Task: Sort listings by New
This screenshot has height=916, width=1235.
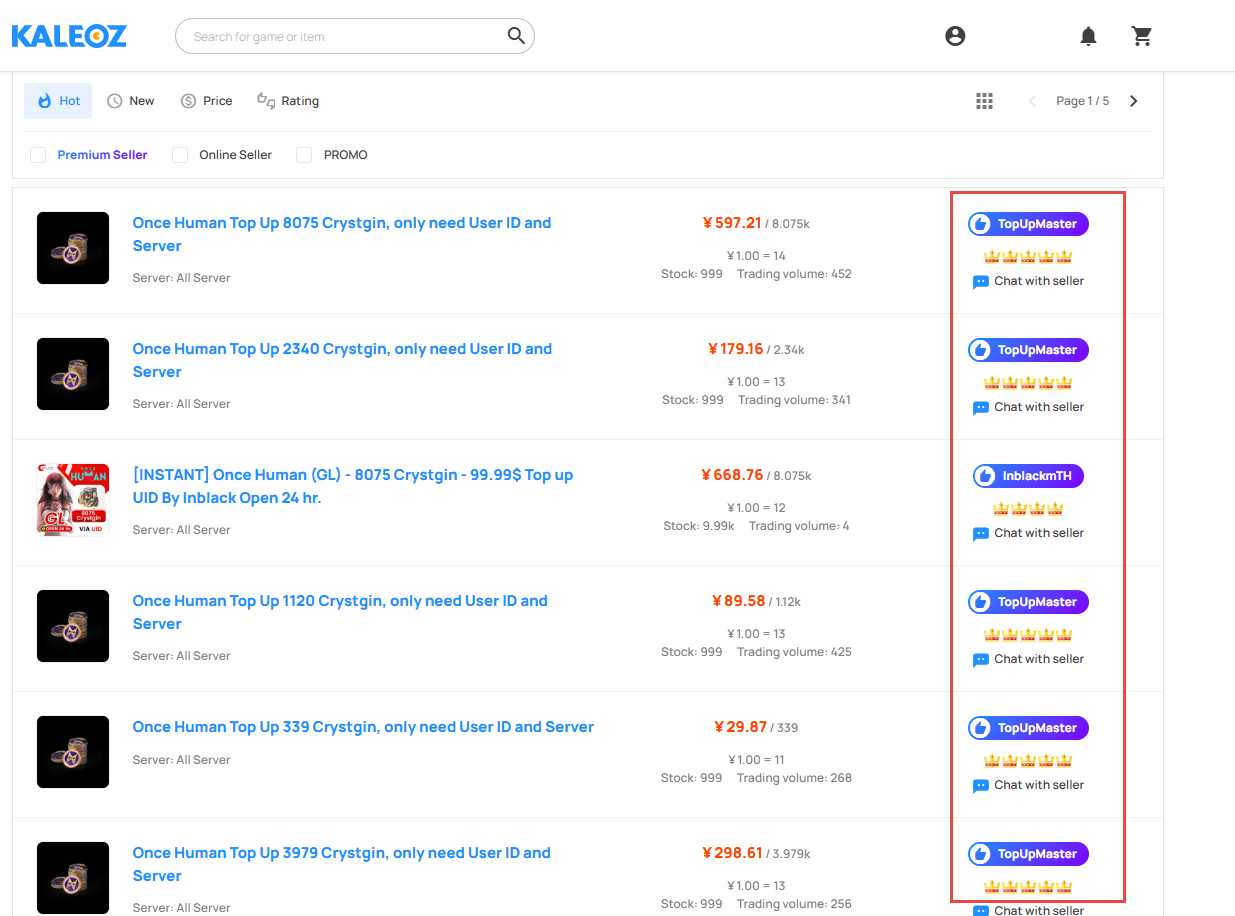Action: pos(131,101)
